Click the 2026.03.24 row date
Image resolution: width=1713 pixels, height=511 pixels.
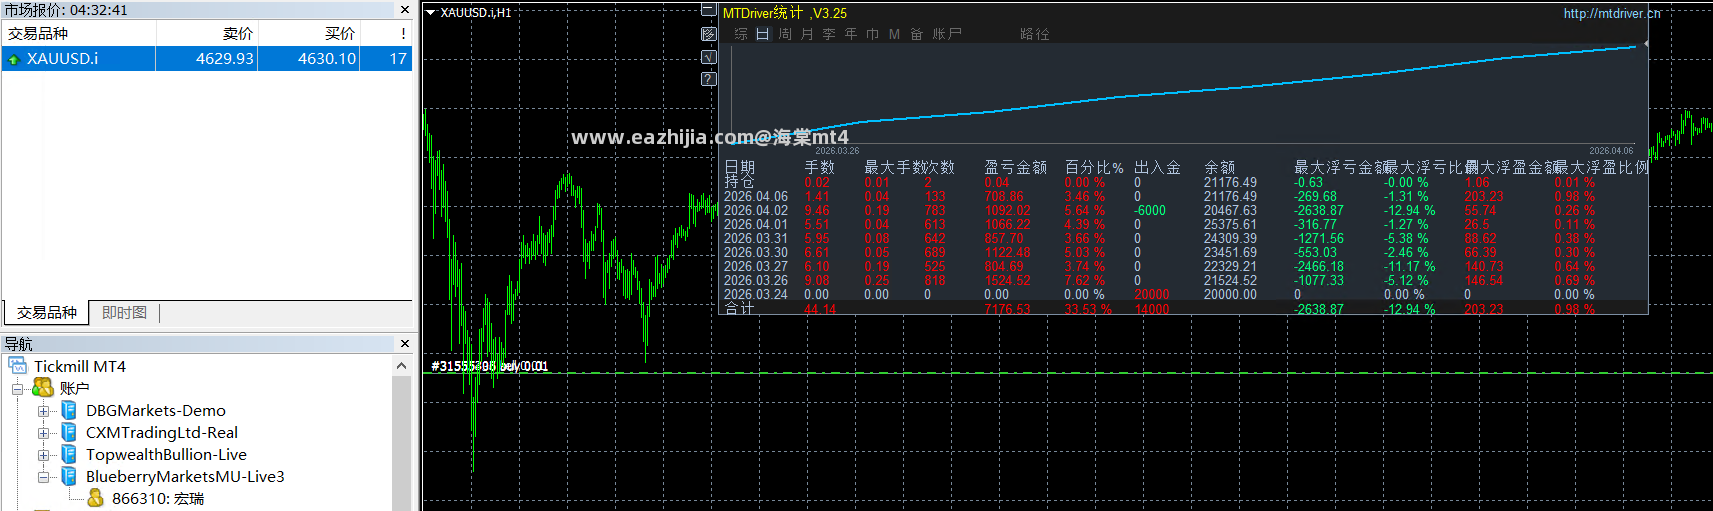pyautogui.click(x=756, y=295)
